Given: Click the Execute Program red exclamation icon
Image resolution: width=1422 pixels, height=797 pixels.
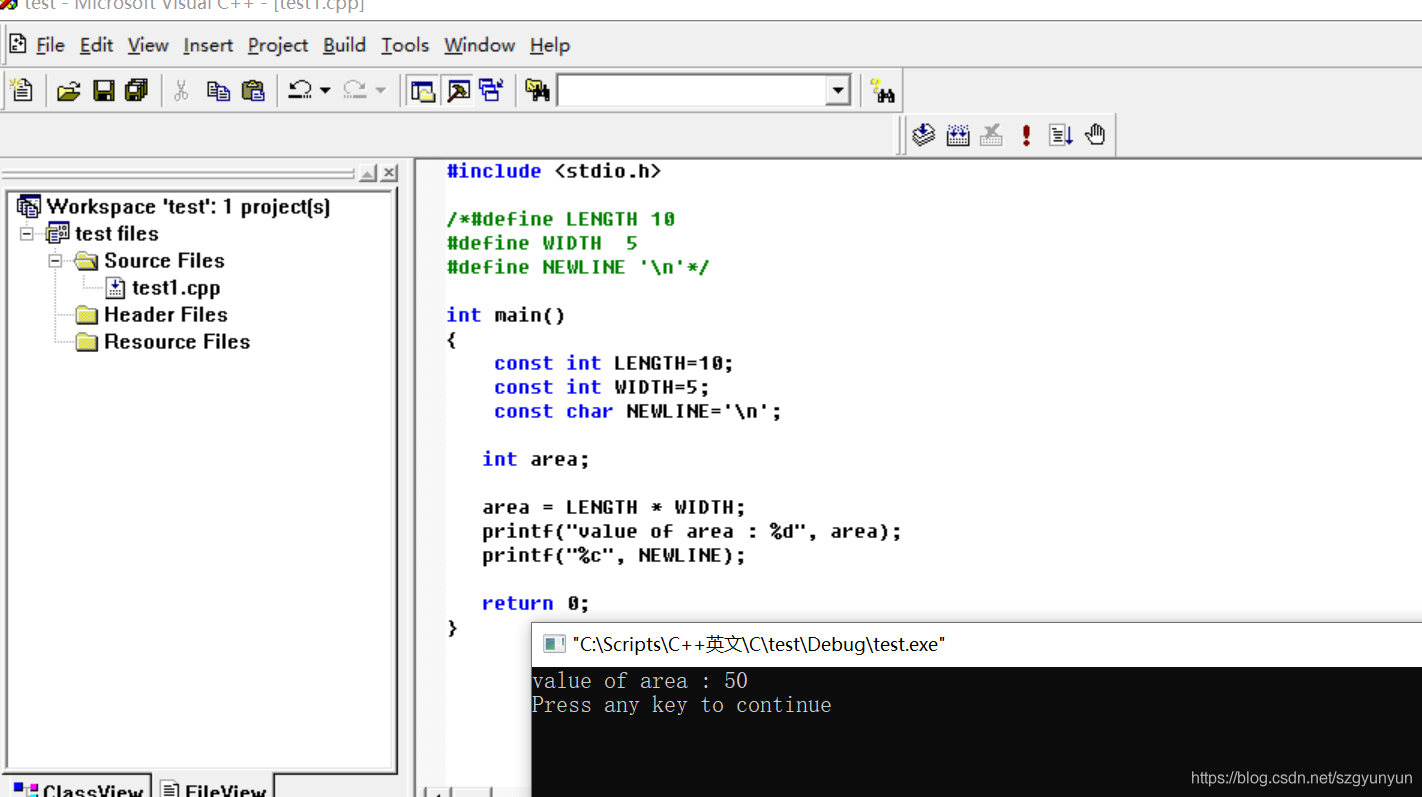Looking at the screenshot, I should (1026, 135).
